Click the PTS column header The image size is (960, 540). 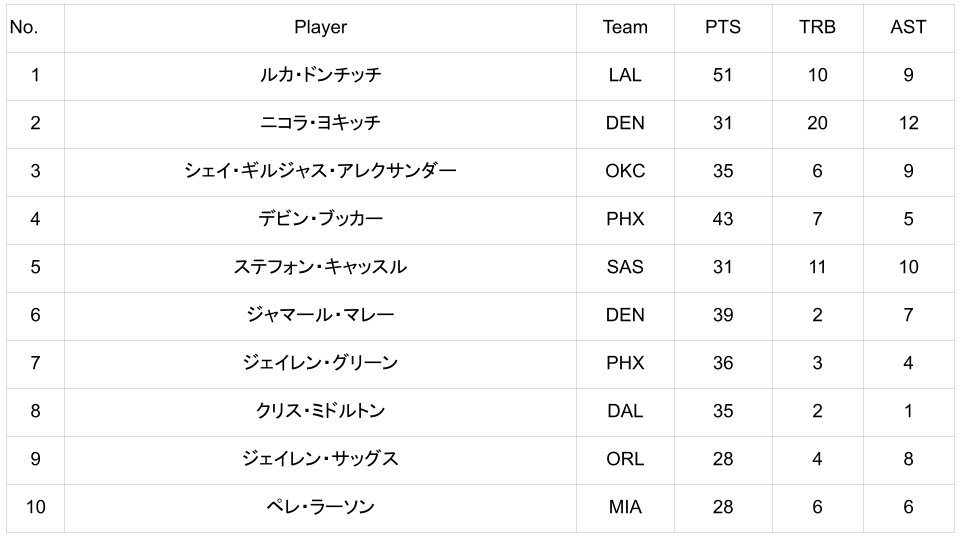722,27
